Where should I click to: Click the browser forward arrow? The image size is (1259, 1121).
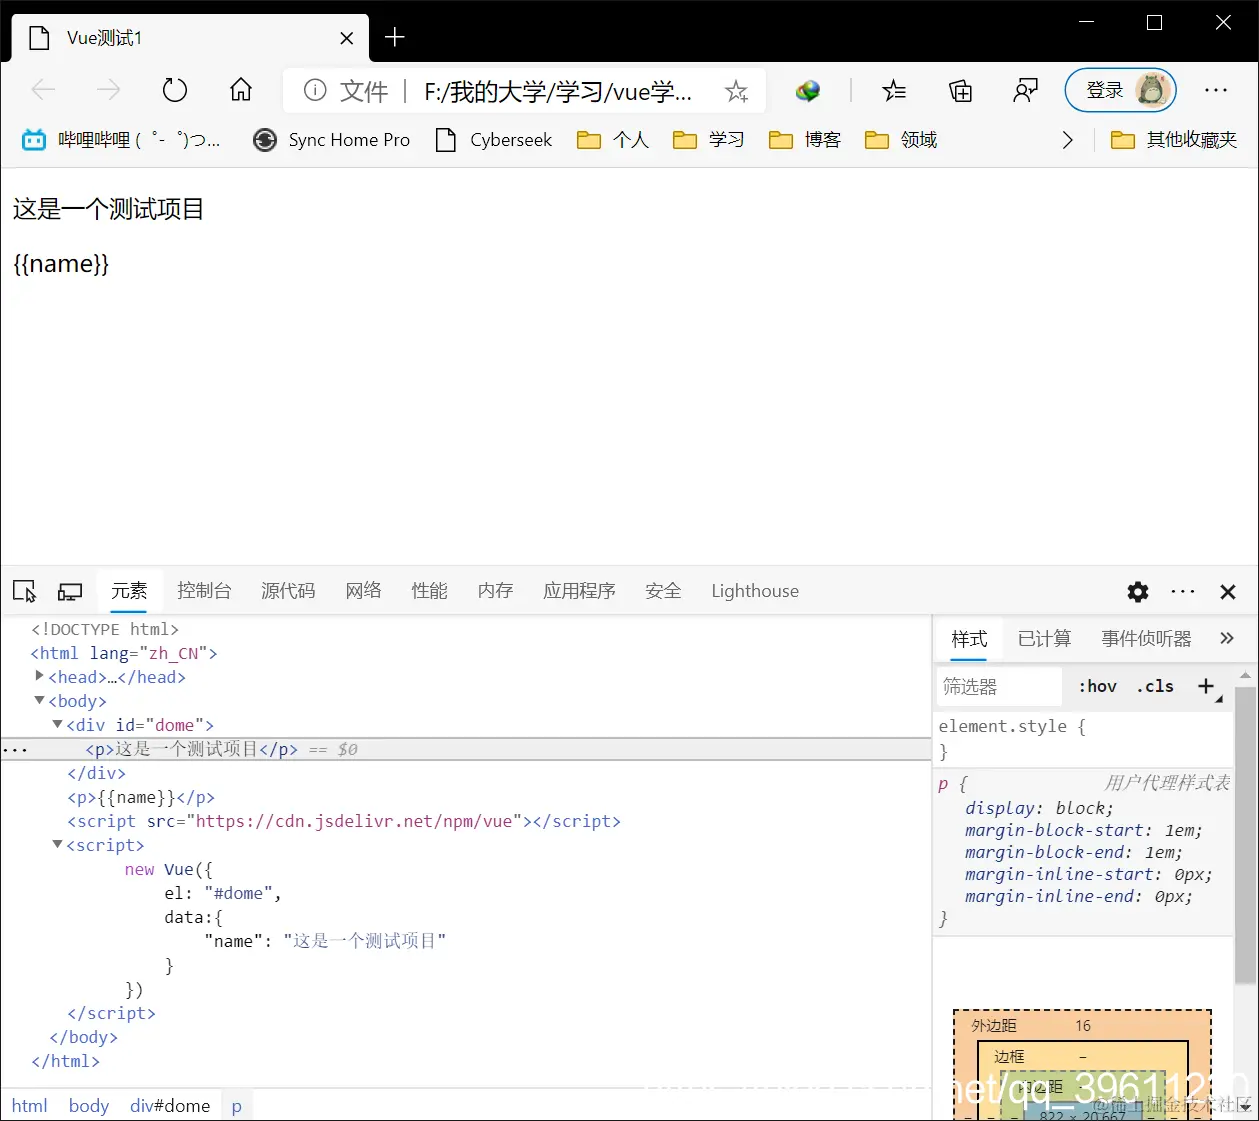[x=108, y=91]
